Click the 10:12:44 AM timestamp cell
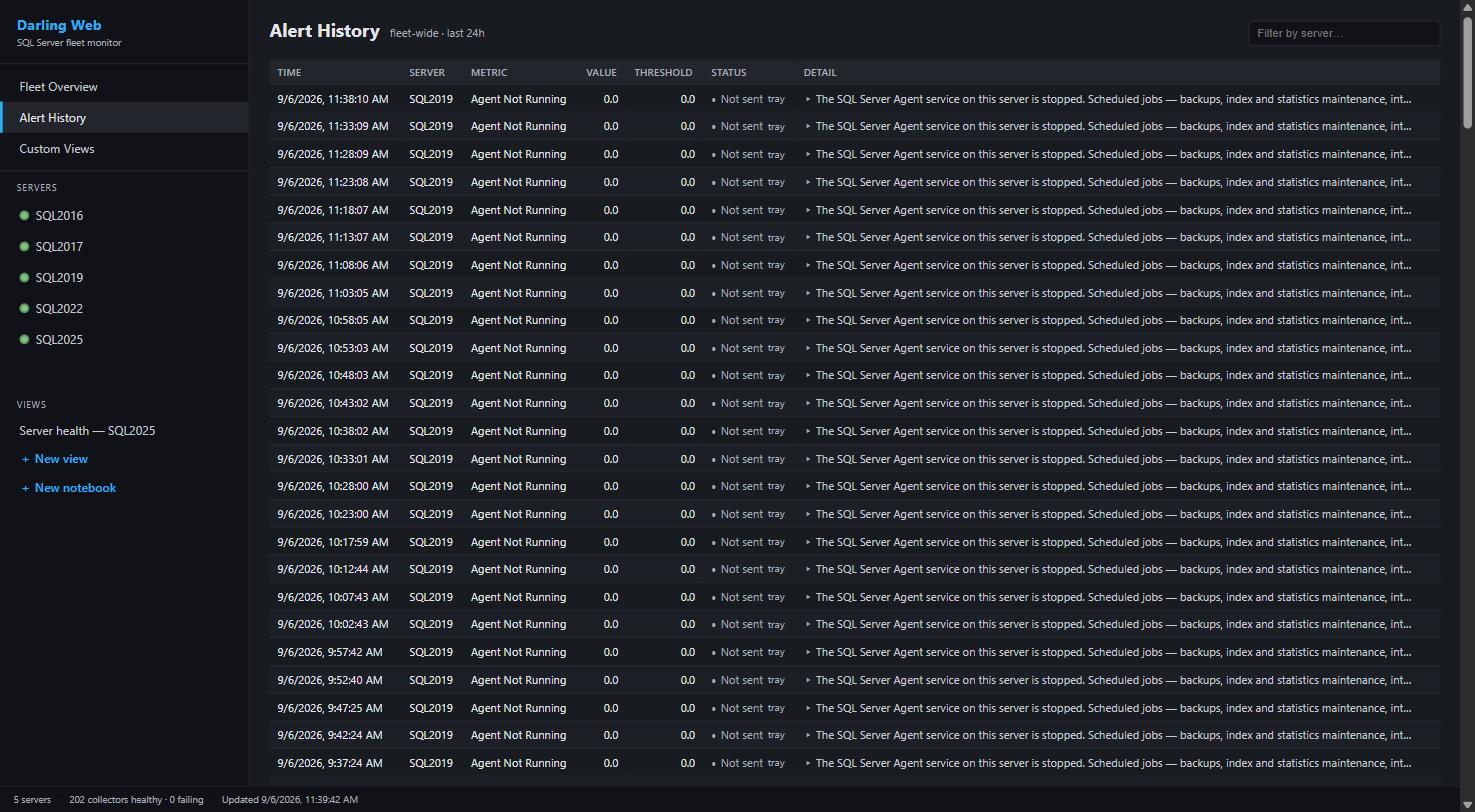 coord(332,569)
